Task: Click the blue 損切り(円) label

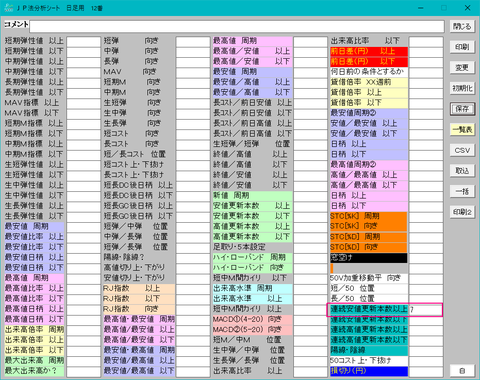Action: pos(369,371)
